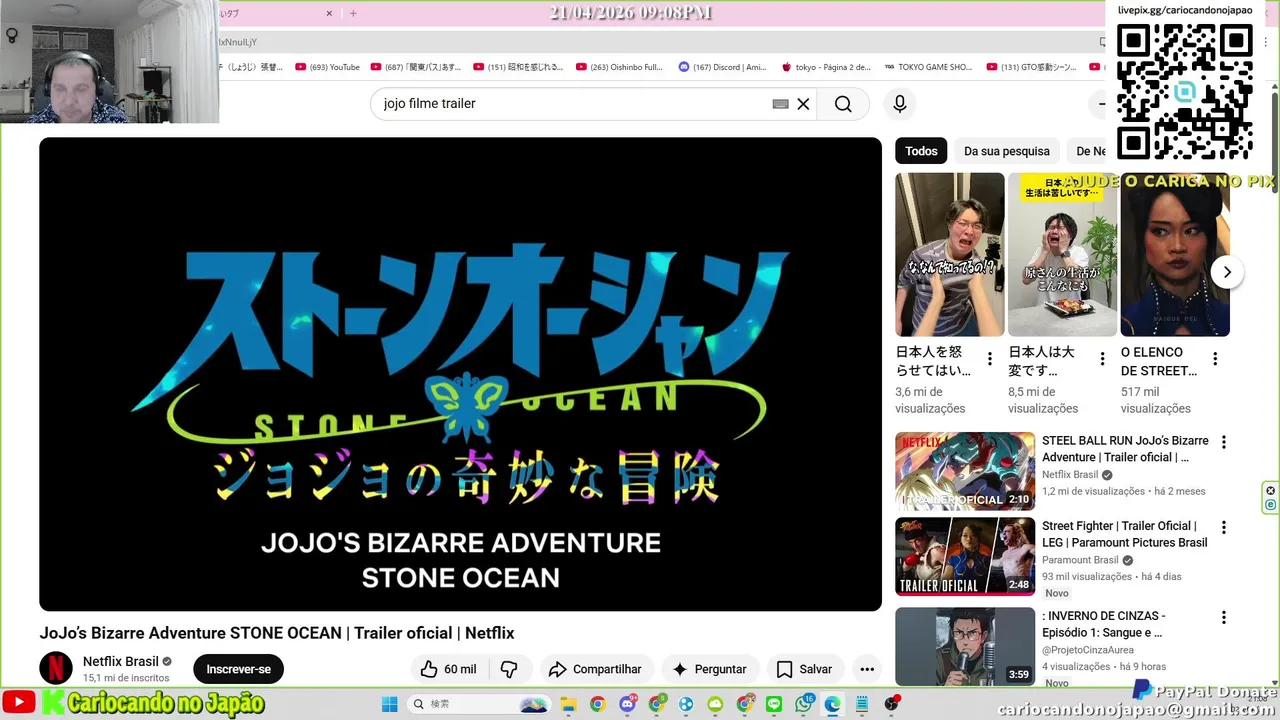This screenshot has width=1280, height=720.
Task: Open options for STEEL BALL RUN video
Action: click(1223, 442)
